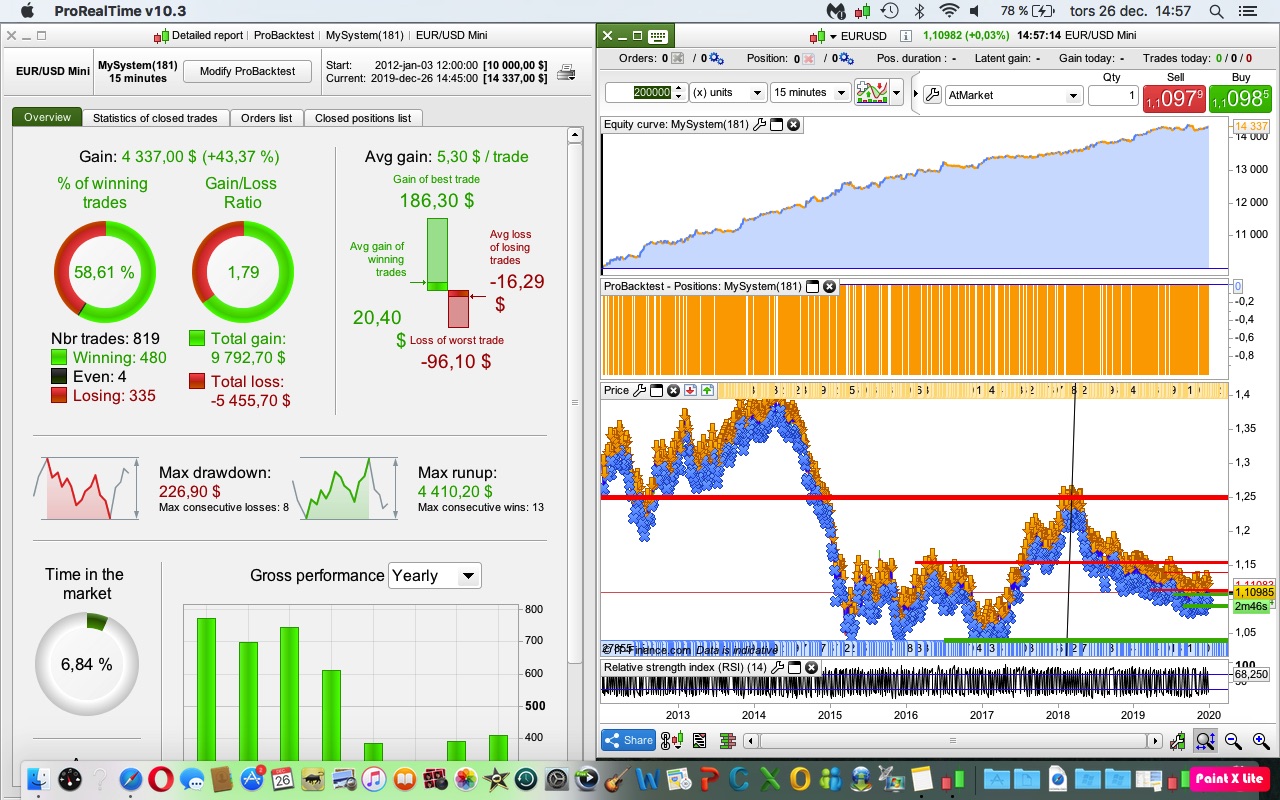Image resolution: width=1280 pixels, height=800 pixels.
Task: Click the red Sell price button
Action: tap(1175, 98)
